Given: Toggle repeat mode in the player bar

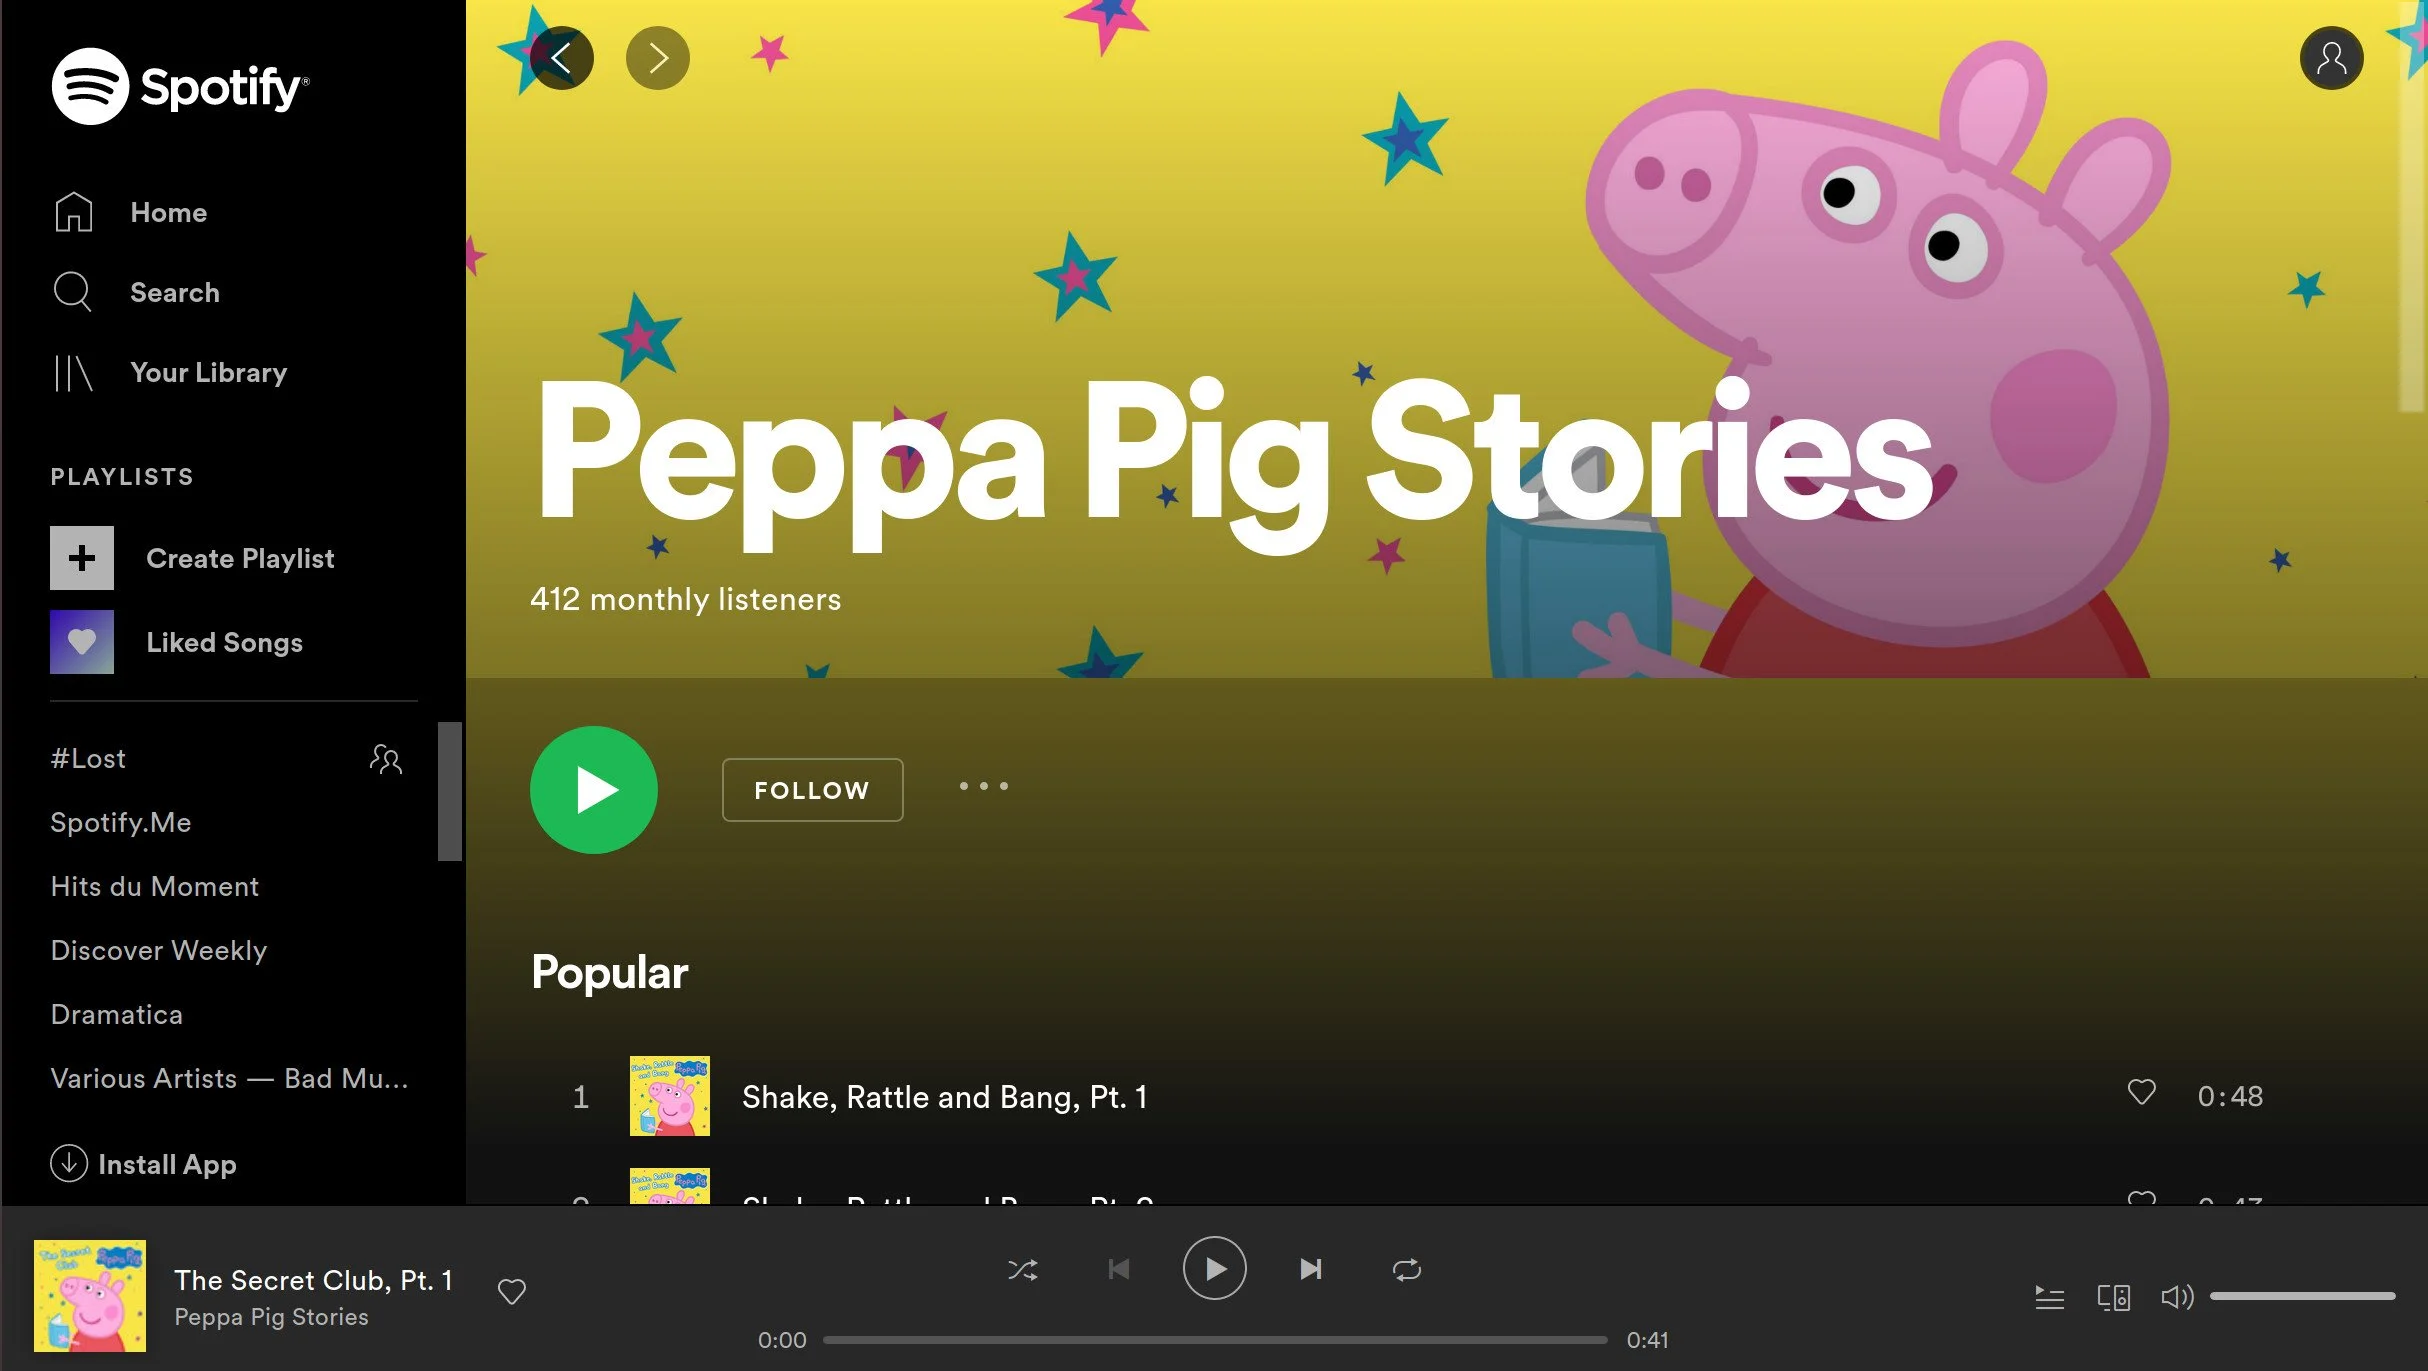Looking at the screenshot, I should click(x=1406, y=1270).
